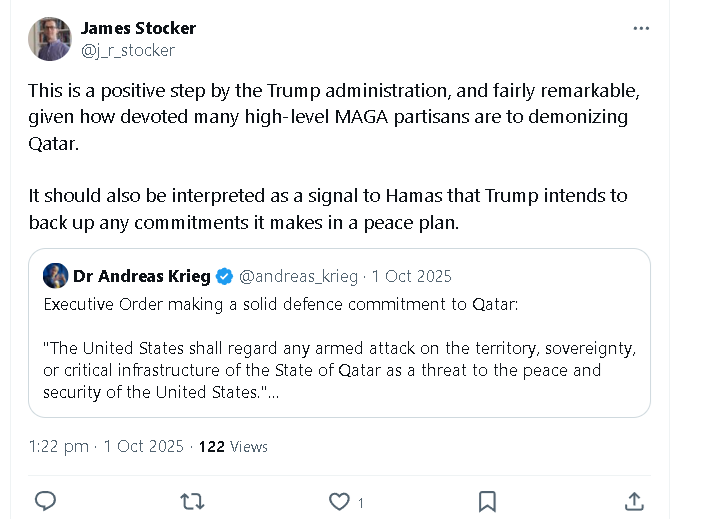Bookmark this post

click(x=487, y=502)
